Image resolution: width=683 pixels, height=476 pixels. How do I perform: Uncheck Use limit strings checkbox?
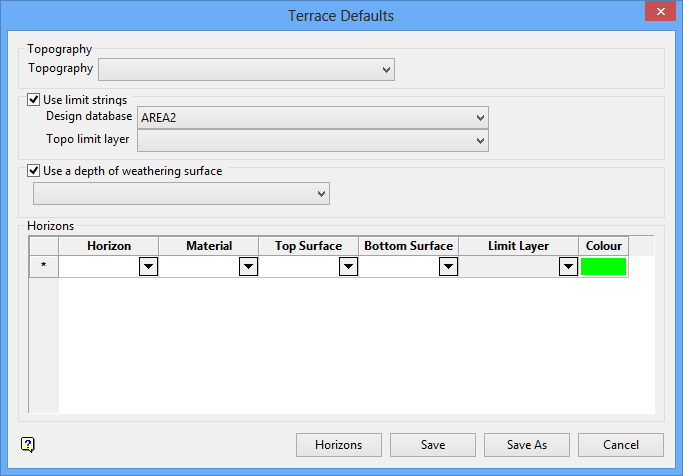35,100
